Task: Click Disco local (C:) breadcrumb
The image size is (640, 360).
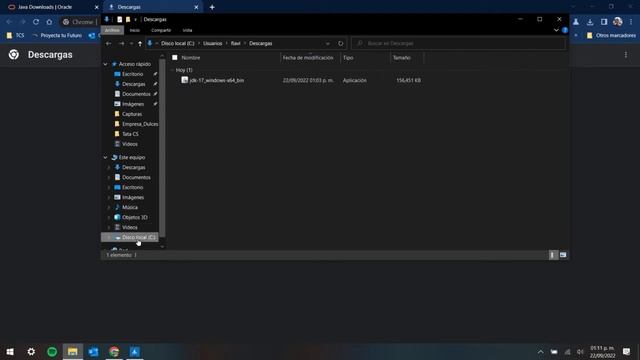Action: 178,43
